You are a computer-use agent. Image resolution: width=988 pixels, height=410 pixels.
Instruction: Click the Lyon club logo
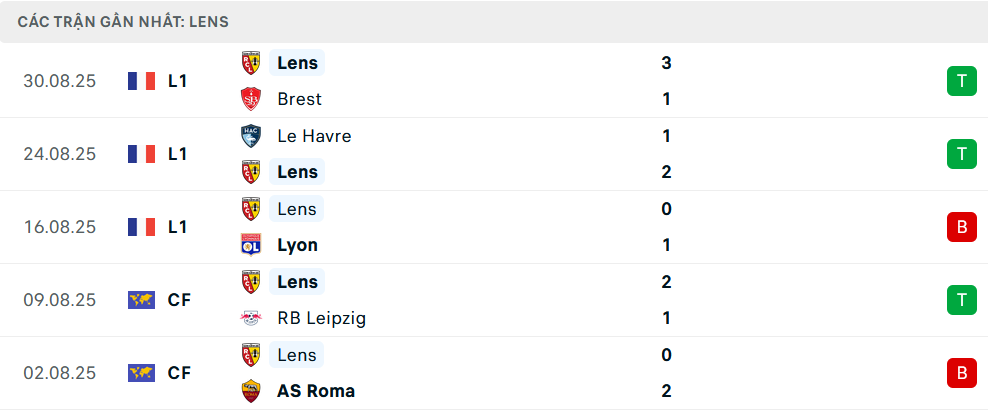[x=251, y=245]
